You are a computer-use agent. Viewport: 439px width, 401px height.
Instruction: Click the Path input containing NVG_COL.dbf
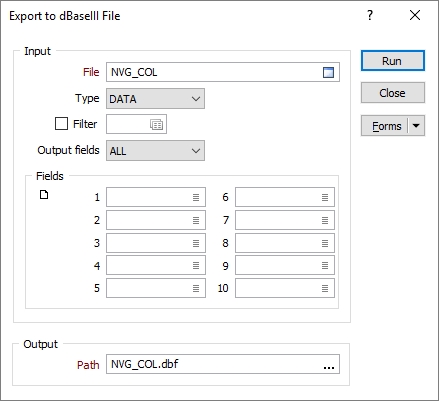223,364
